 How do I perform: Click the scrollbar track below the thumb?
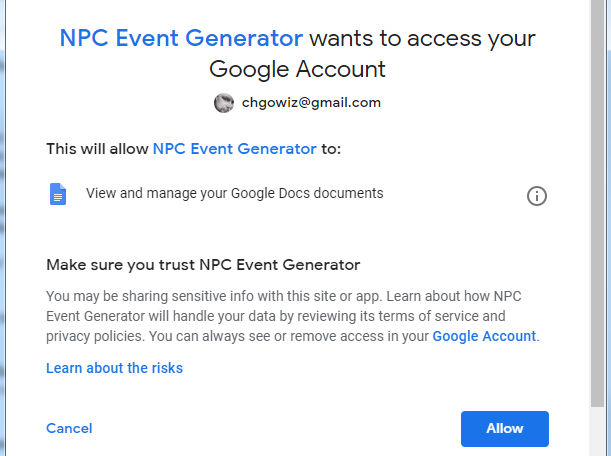[597, 432]
